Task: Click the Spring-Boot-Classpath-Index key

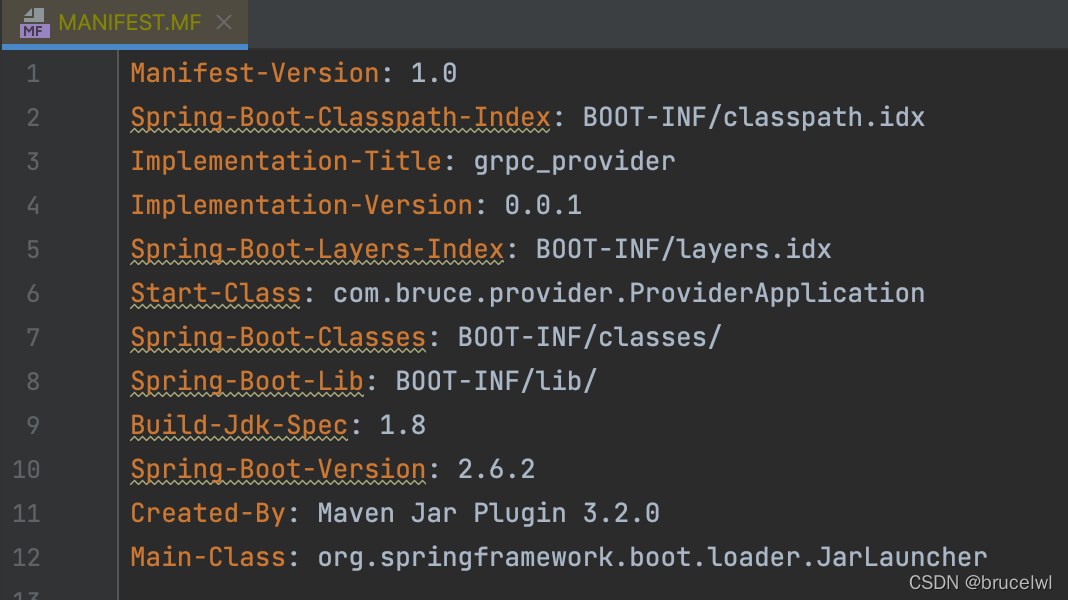Action: click(341, 117)
